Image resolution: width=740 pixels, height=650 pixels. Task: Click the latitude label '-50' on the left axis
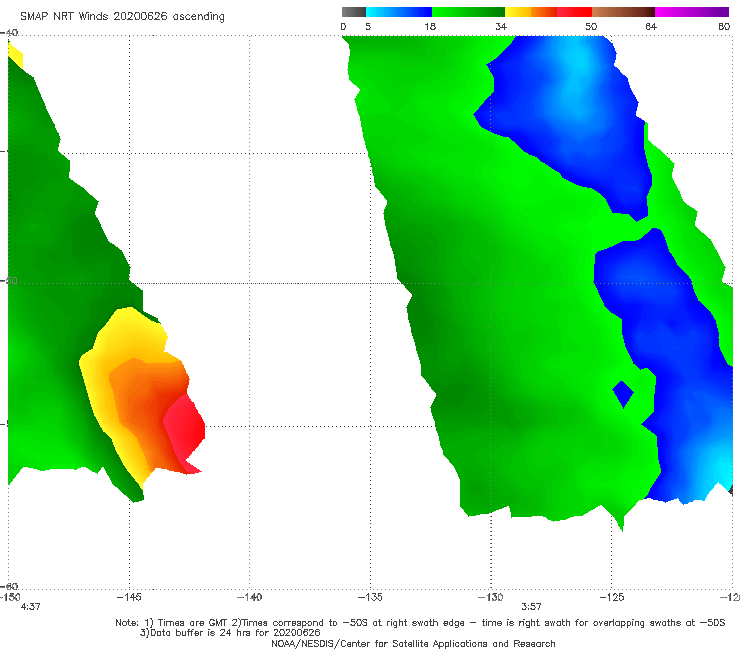(9, 280)
